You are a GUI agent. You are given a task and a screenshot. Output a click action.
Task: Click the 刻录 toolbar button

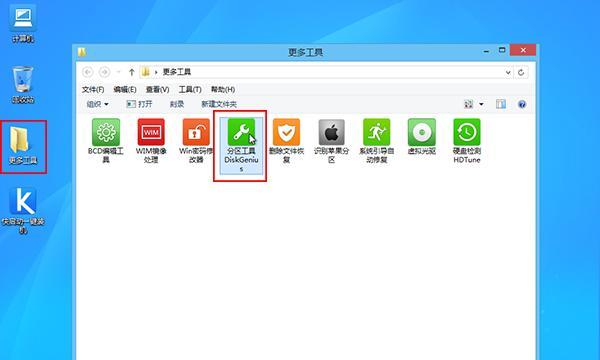tap(176, 104)
